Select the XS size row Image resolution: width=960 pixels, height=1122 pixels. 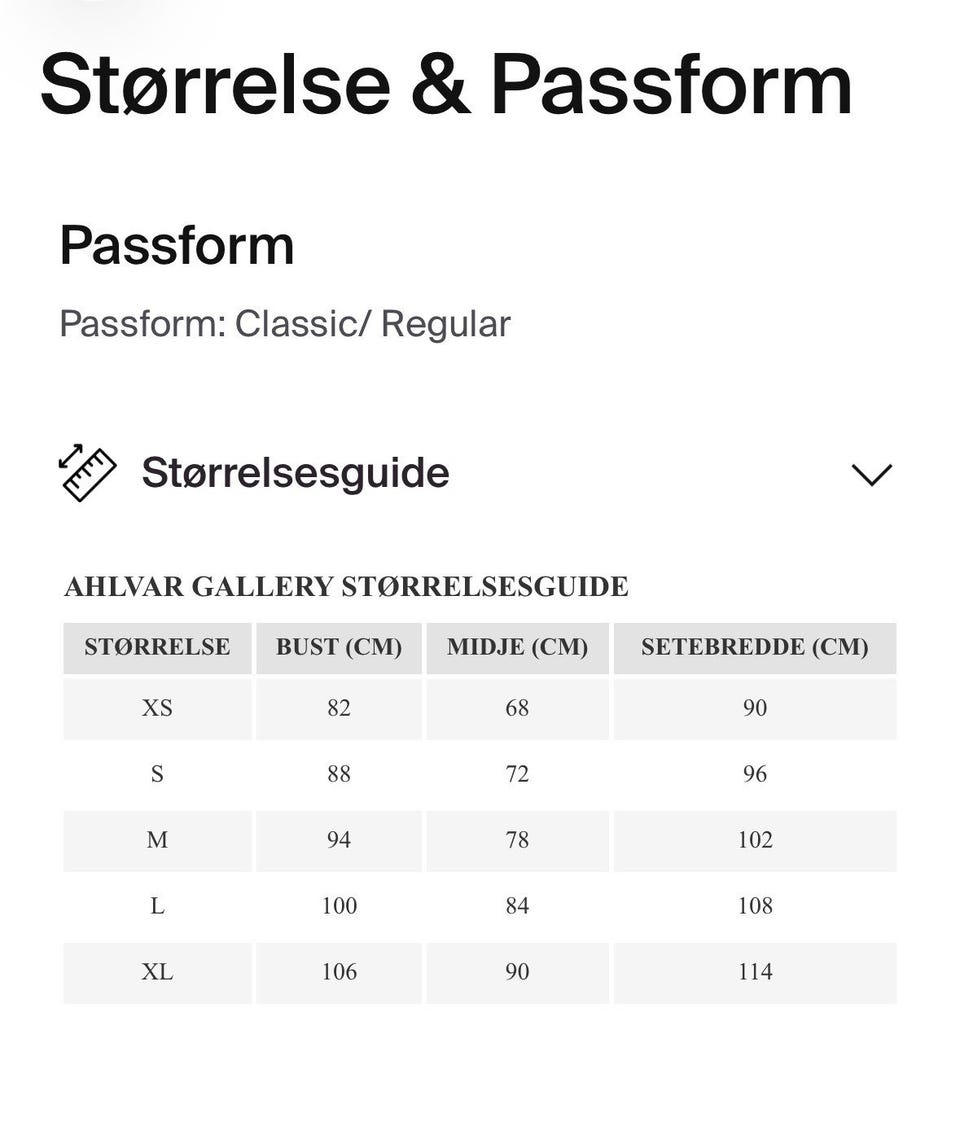pyautogui.click(x=157, y=708)
